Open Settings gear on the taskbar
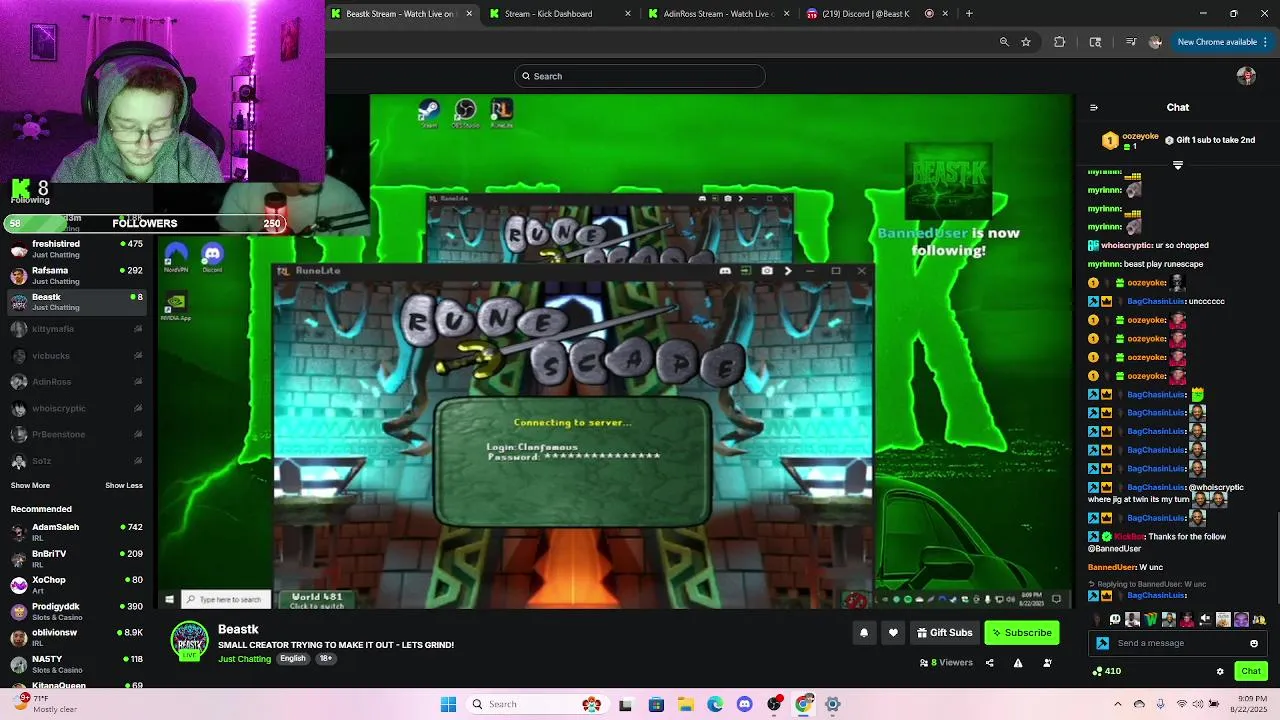Viewport: 1280px width, 720px height. point(832,704)
